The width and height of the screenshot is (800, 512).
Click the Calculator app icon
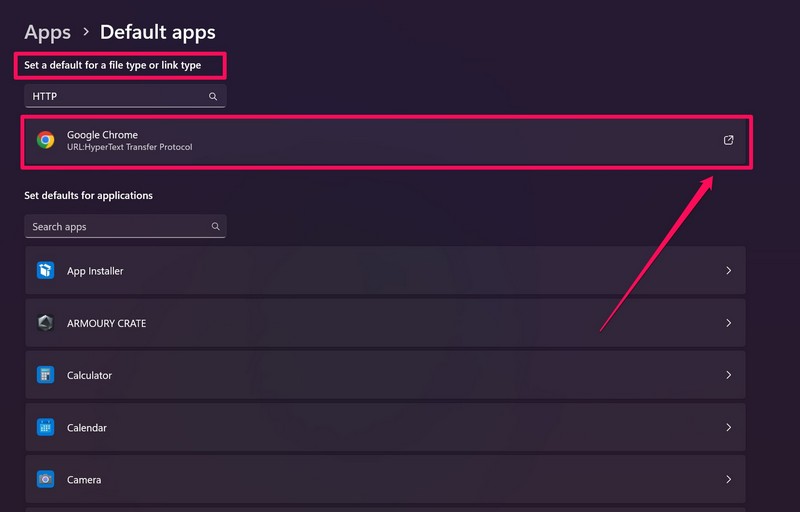(45, 375)
